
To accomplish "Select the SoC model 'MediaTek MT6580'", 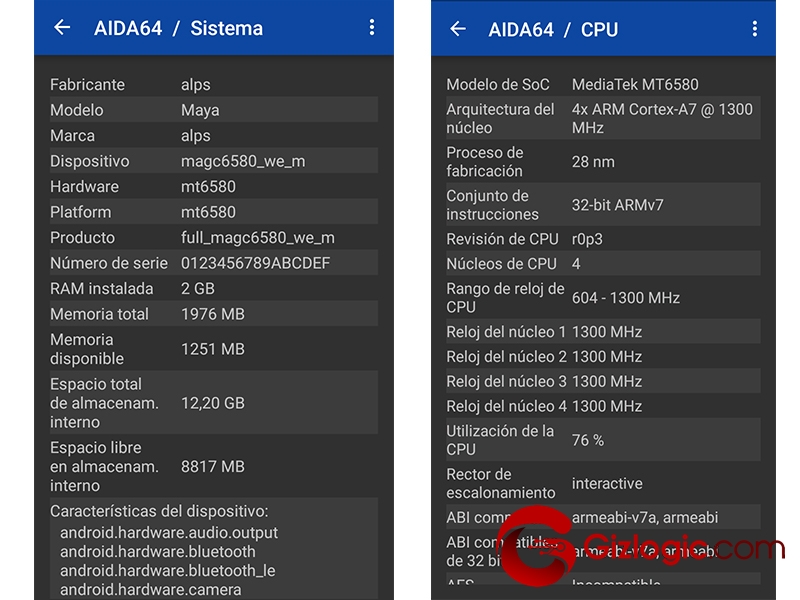I will [x=635, y=85].
